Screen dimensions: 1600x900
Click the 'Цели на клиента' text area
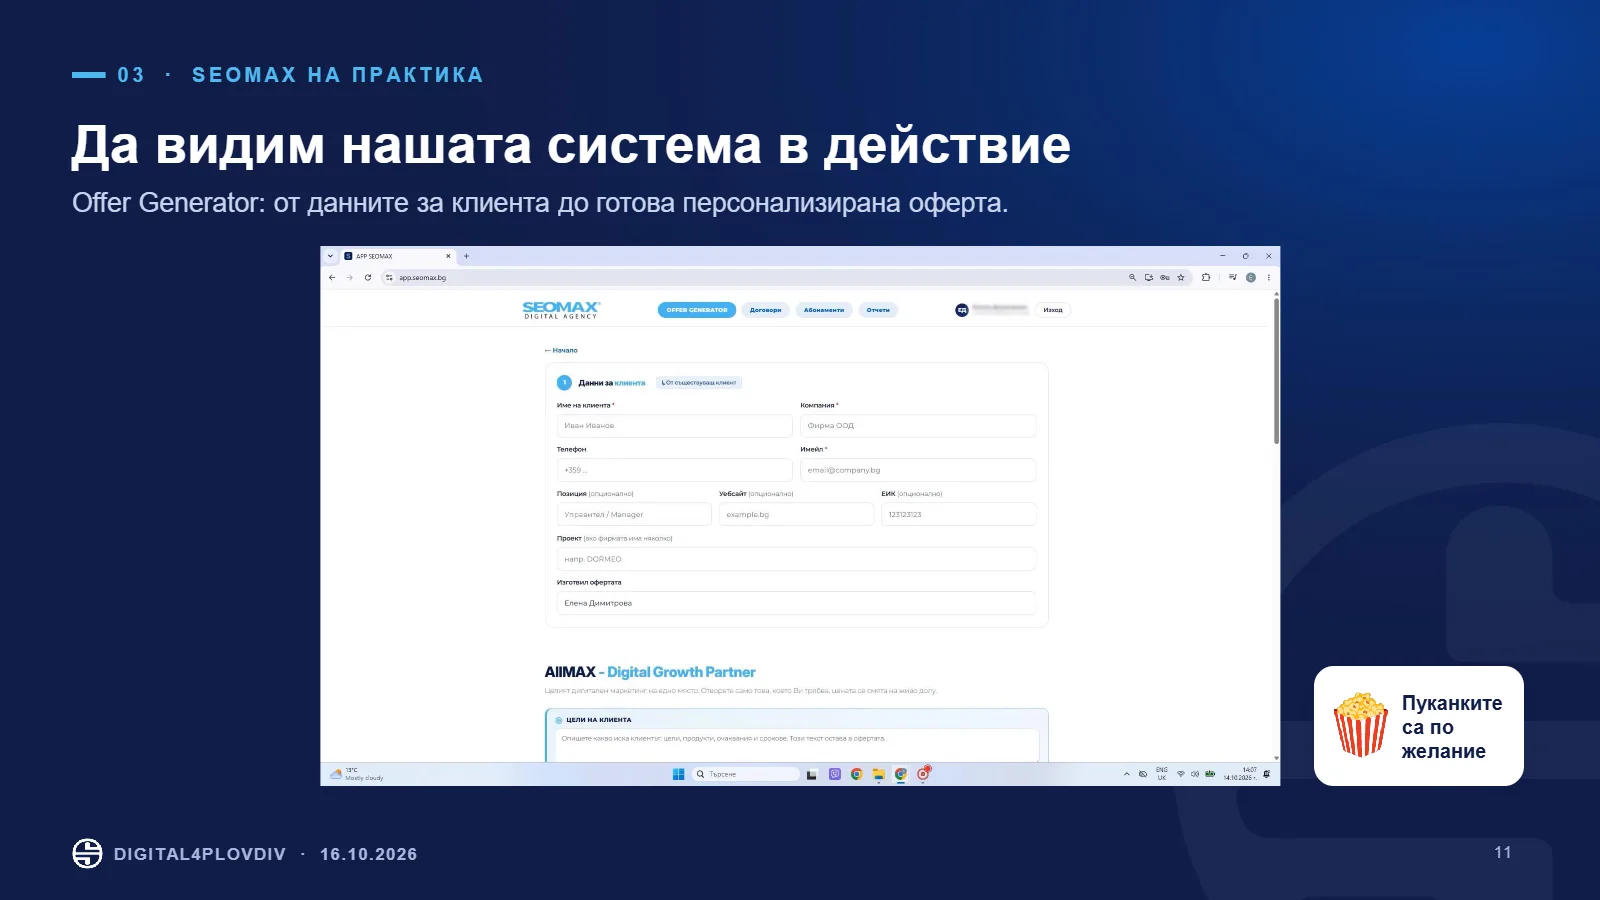click(797, 745)
